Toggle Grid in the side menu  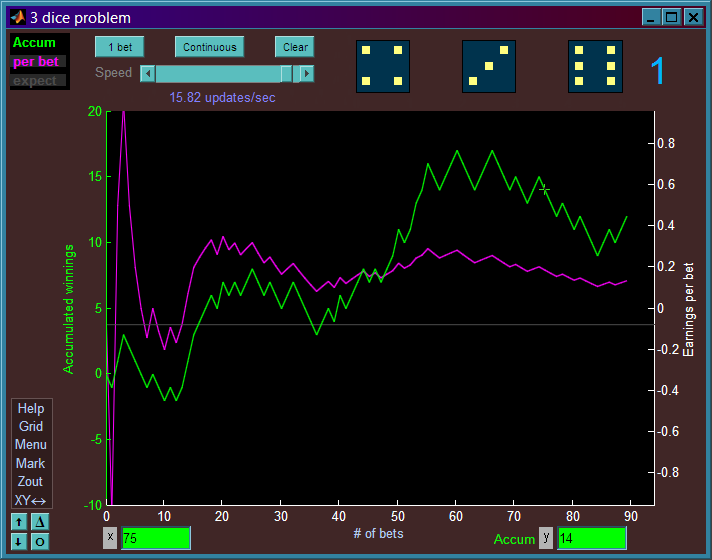tap(31, 426)
